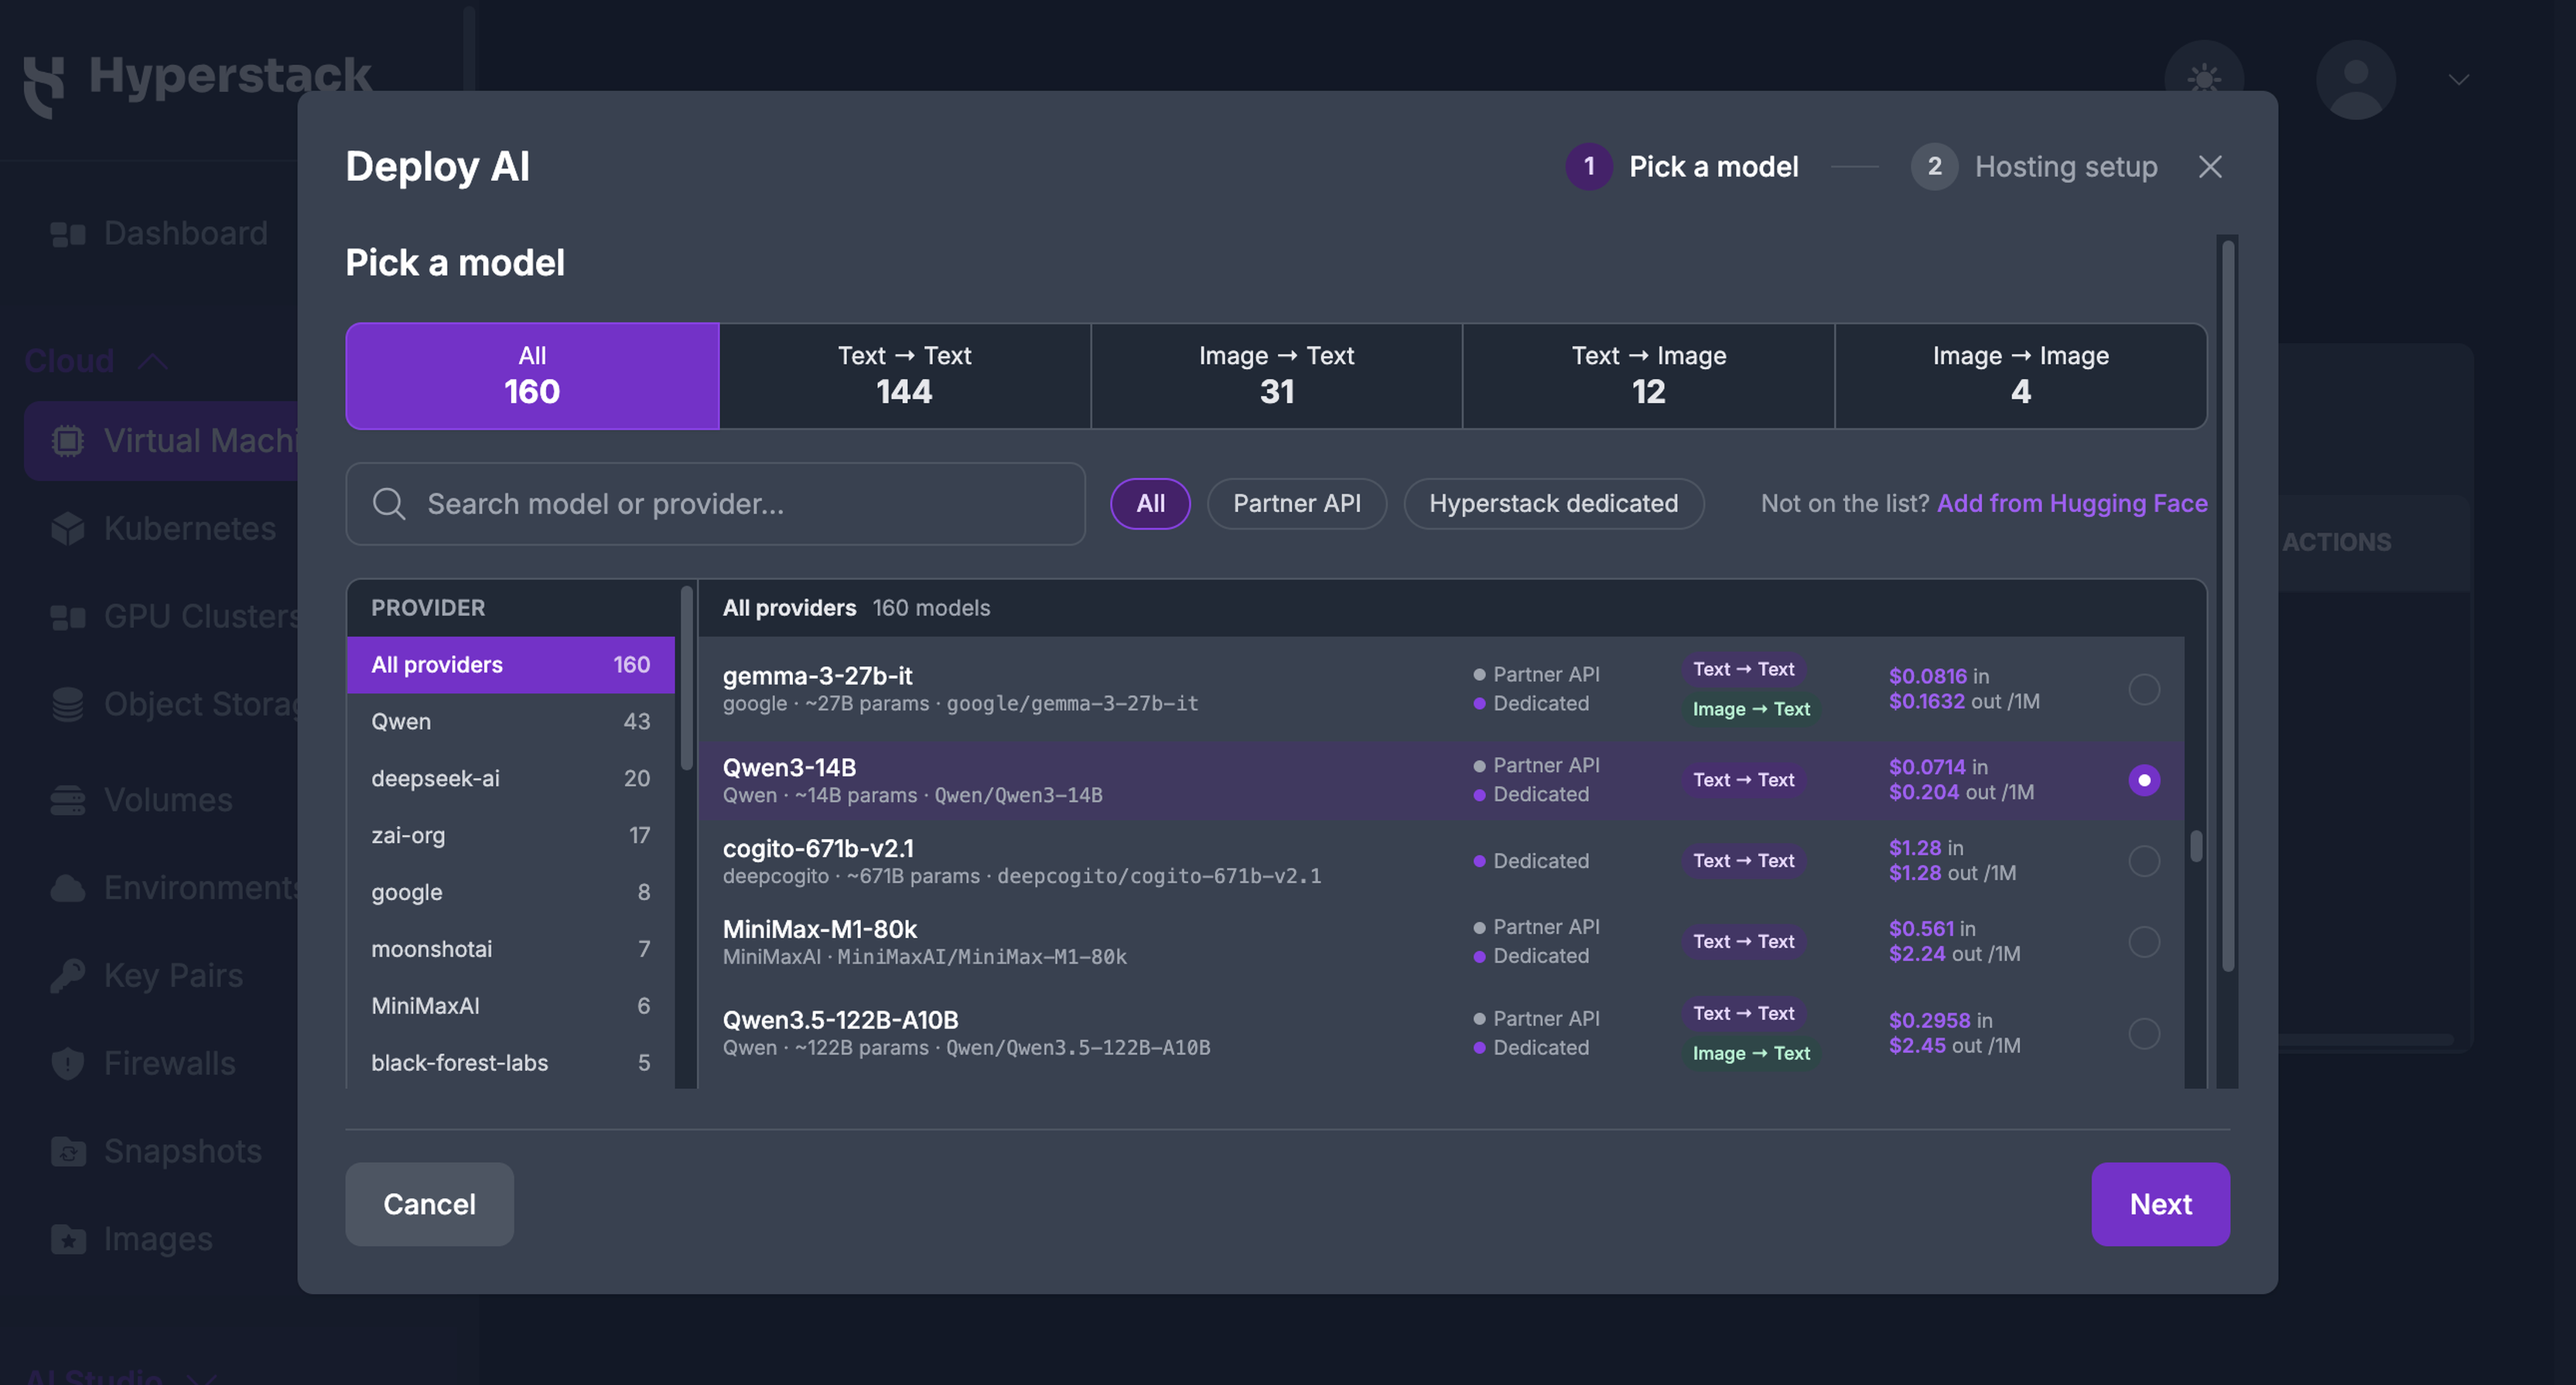Switch to the Text → Image tab
Viewport: 2576px width, 1385px height.
1648,376
